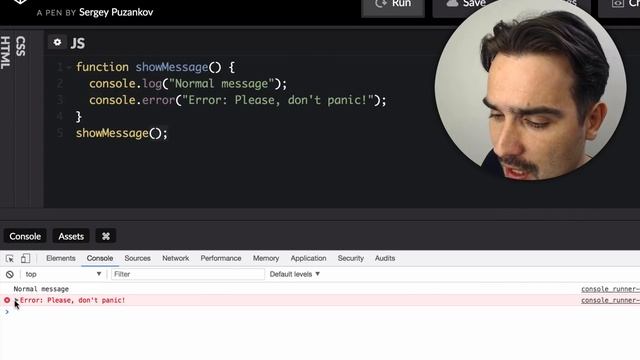Select the inspect element picker icon
This screenshot has width=640, height=360.
pos(10,258)
